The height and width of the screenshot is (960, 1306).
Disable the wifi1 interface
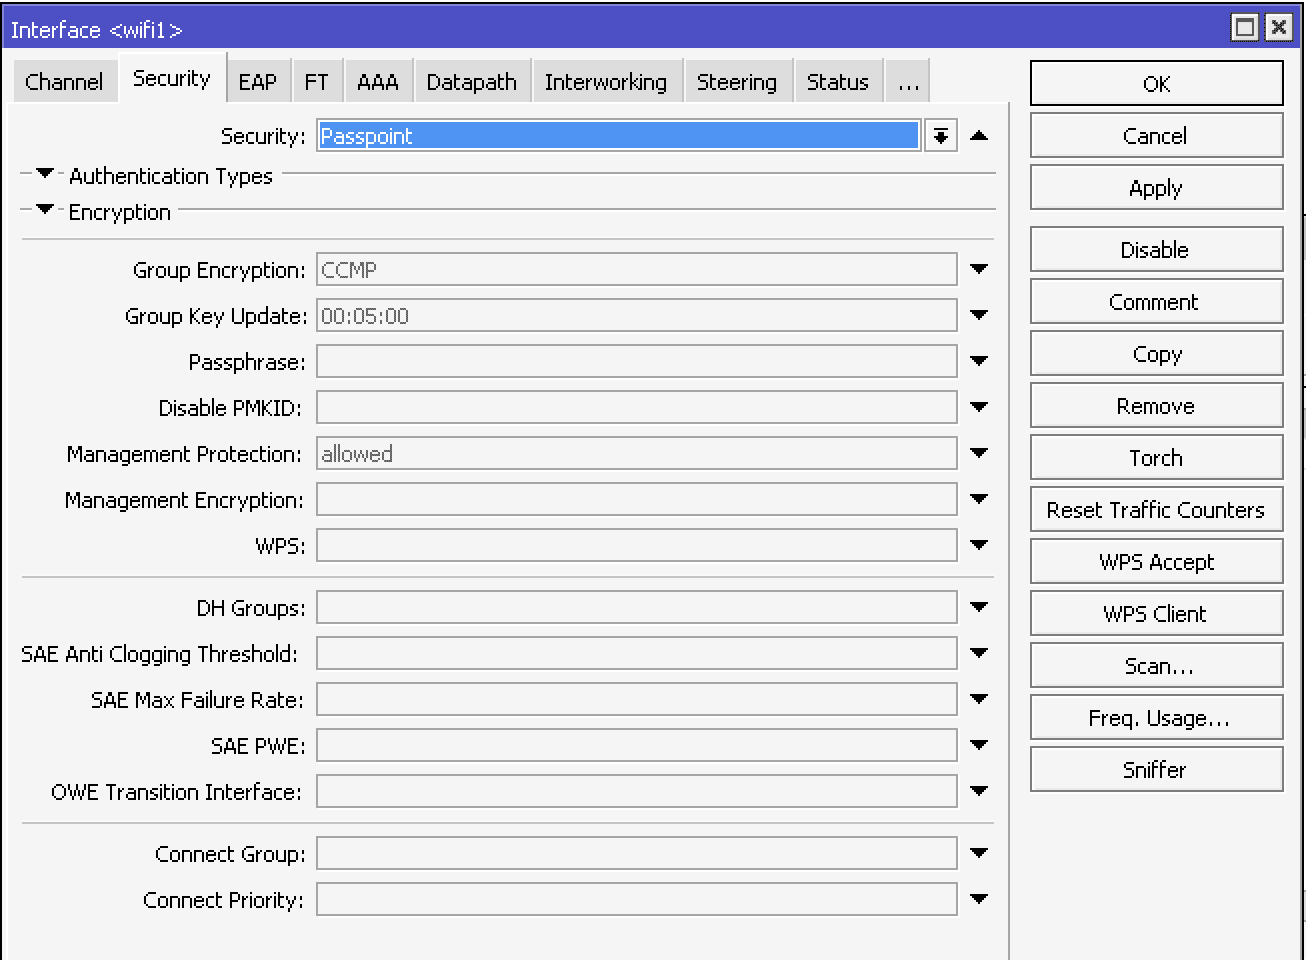1156,250
